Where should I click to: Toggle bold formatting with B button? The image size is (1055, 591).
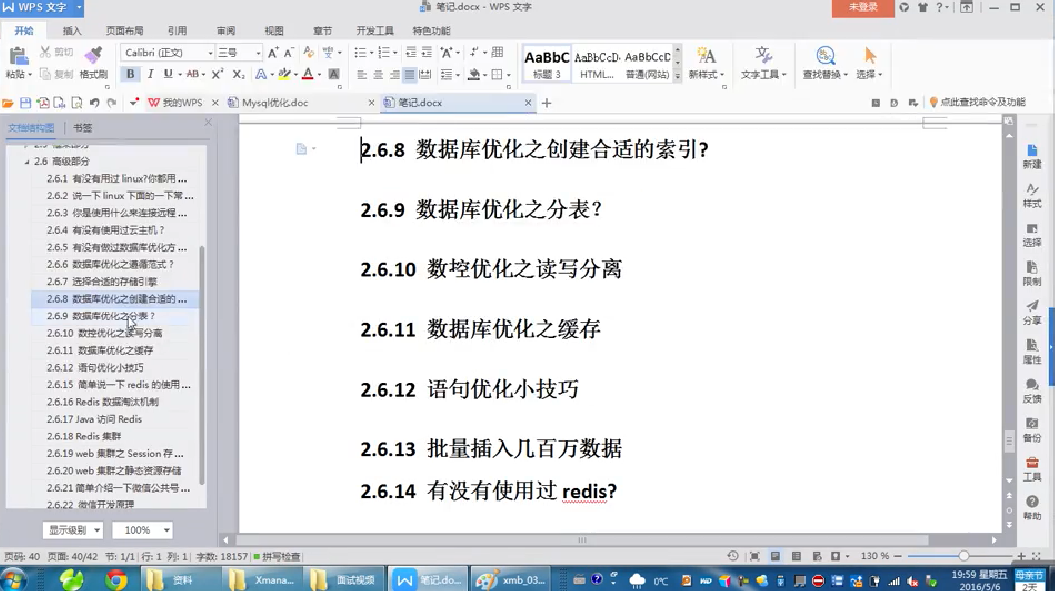pos(130,74)
